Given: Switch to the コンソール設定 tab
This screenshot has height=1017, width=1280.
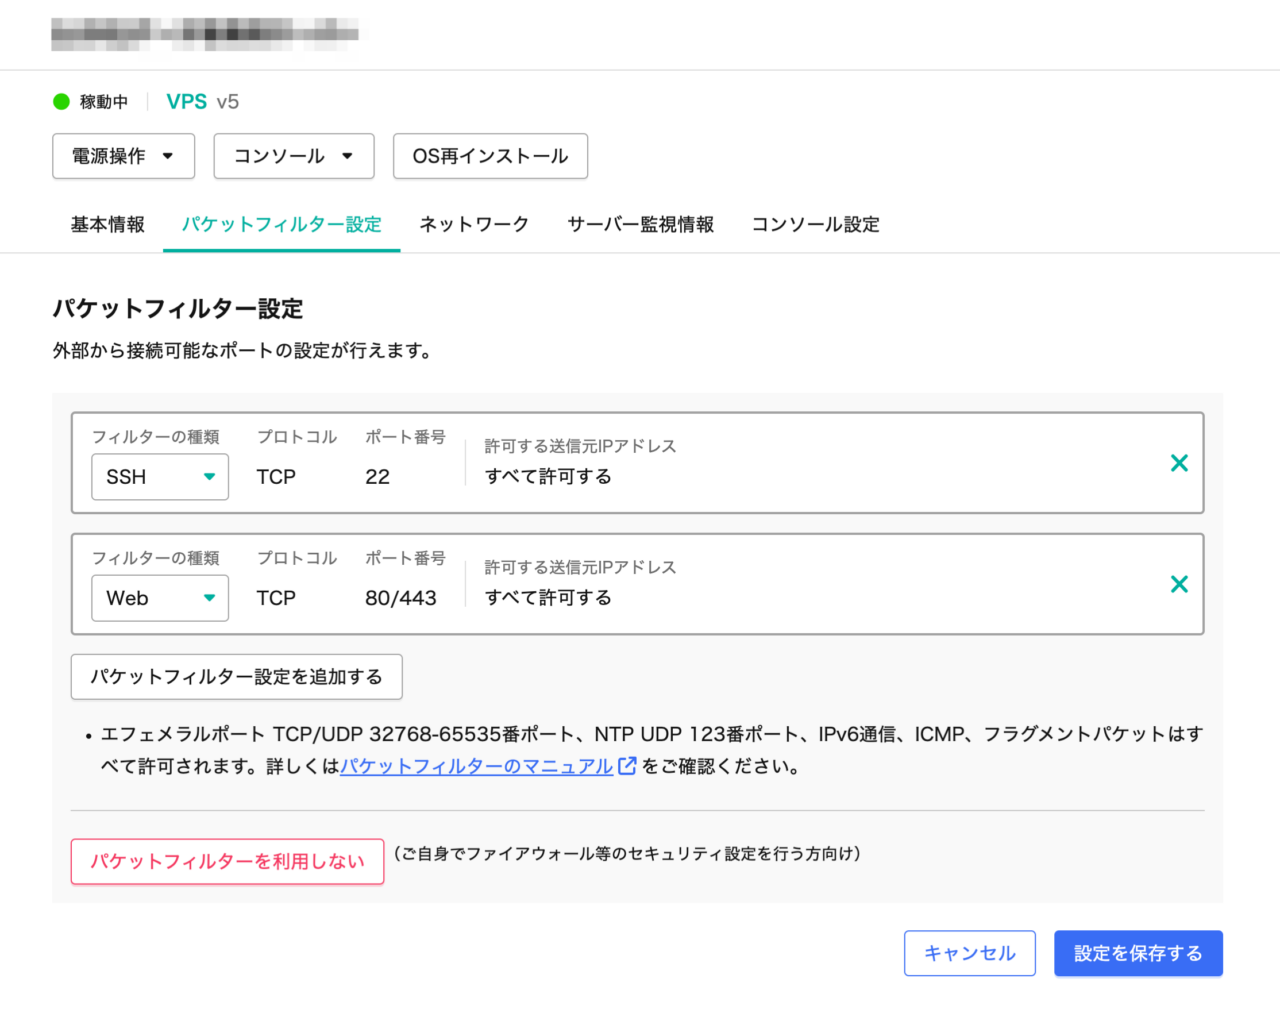Looking at the screenshot, I should [x=815, y=225].
